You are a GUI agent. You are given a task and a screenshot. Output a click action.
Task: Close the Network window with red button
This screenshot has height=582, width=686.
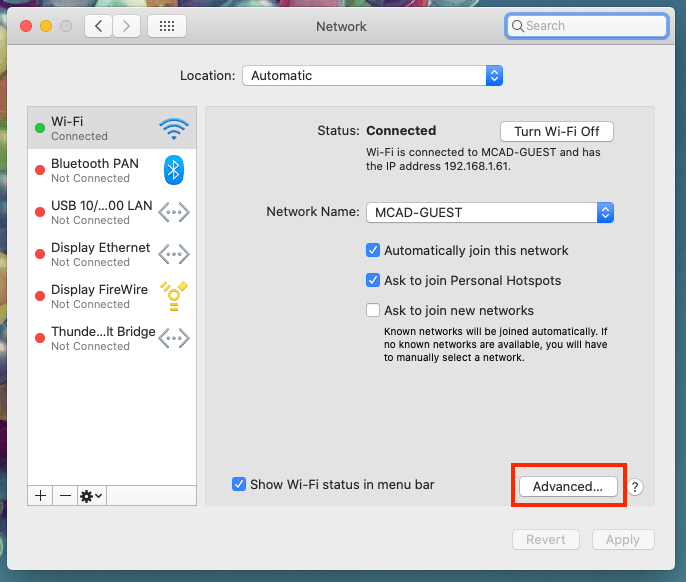click(x=26, y=26)
